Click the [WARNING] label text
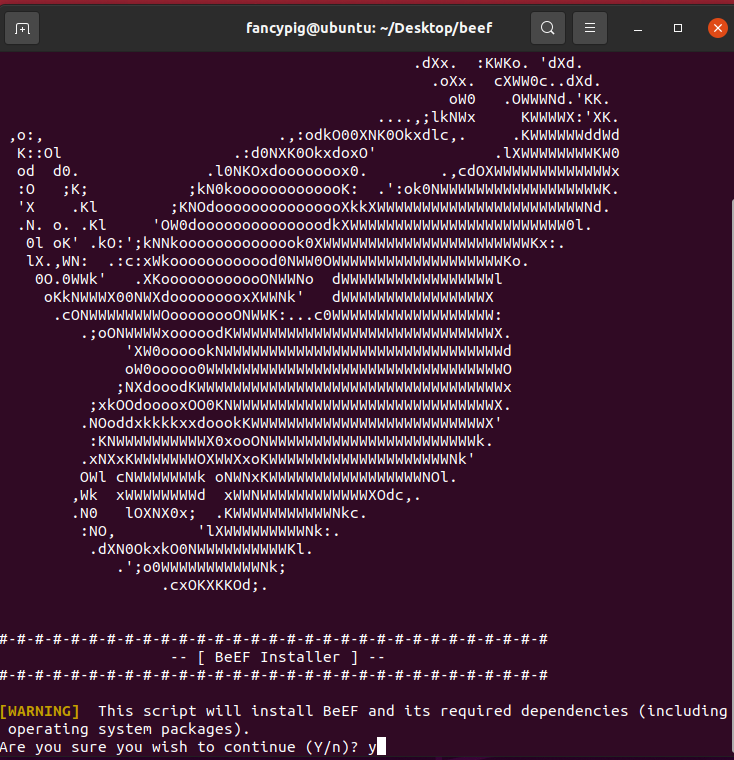Image resolution: width=734 pixels, height=760 pixels. 40,711
